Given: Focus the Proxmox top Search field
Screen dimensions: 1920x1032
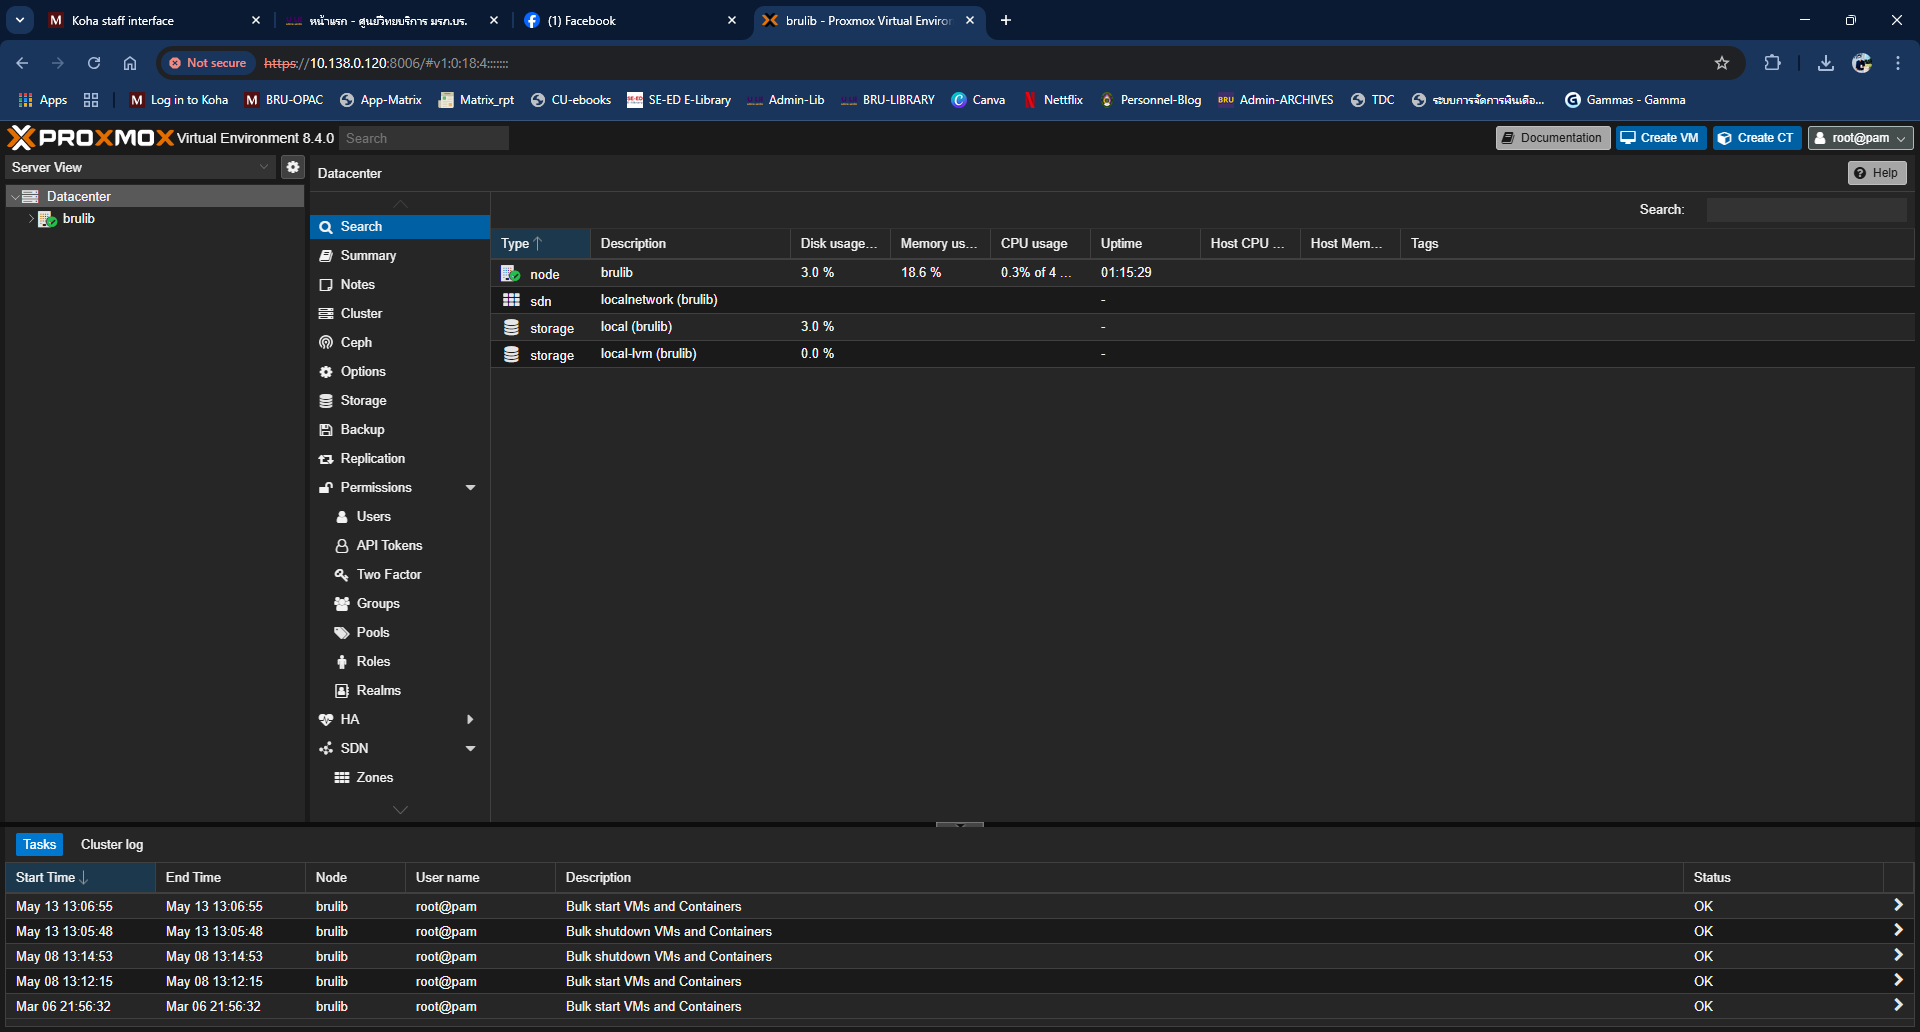Looking at the screenshot, I should click(x=424, y=138).
